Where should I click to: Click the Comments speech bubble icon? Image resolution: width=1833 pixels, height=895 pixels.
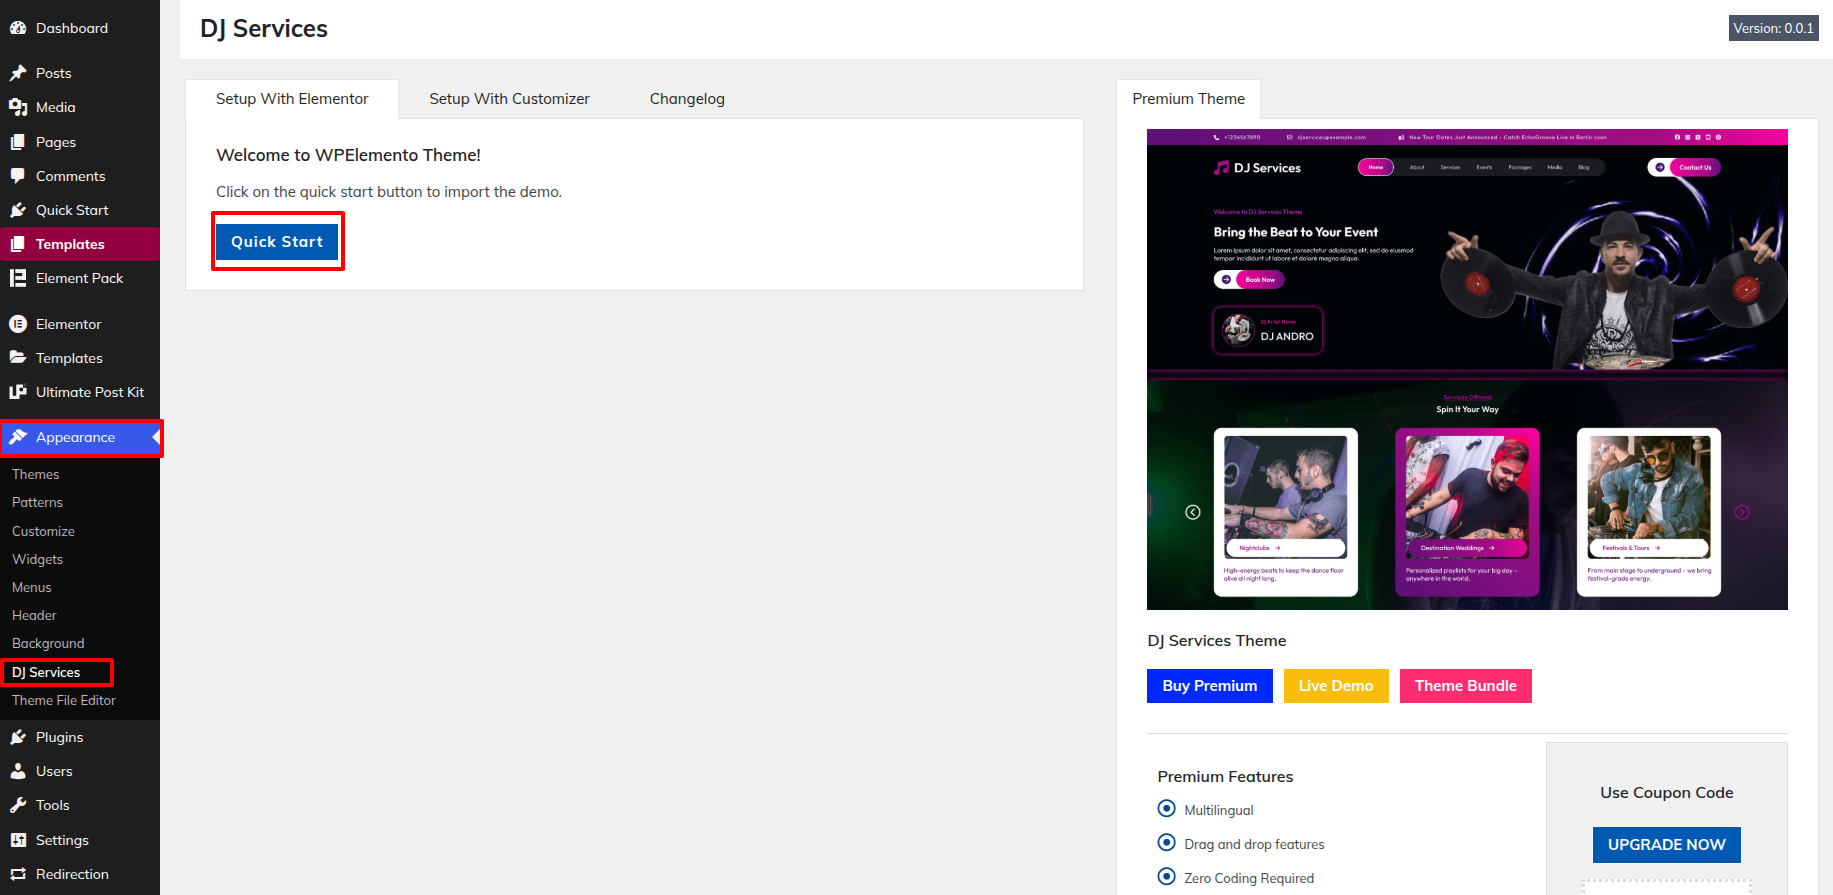click(x=18, y=176)
